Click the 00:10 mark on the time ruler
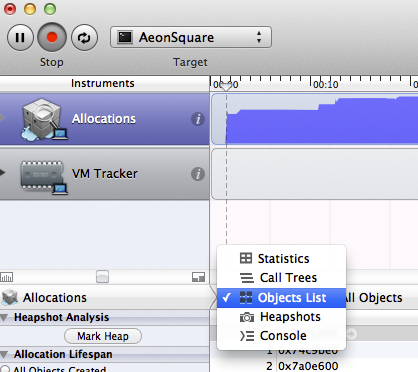Viewport: 418px width, 372px height. click(325, 85)
